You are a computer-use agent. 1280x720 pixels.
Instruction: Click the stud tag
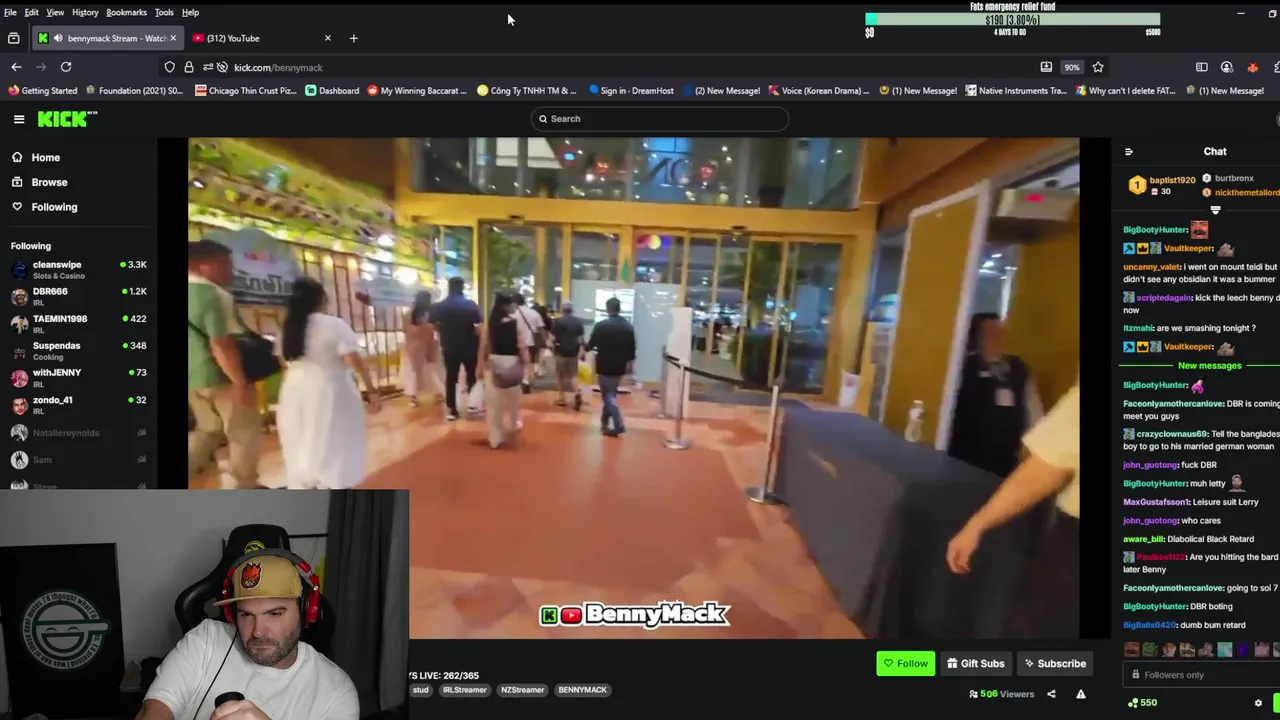[421, 690]
